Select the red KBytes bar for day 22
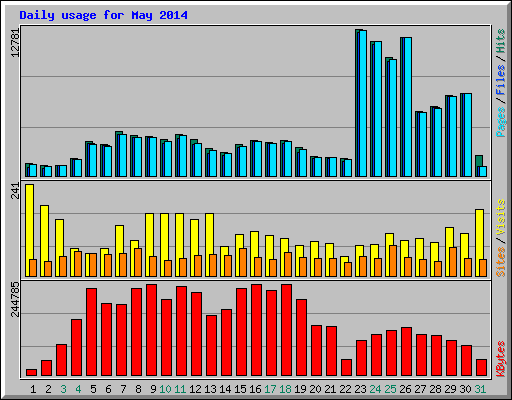 (346, 368)
